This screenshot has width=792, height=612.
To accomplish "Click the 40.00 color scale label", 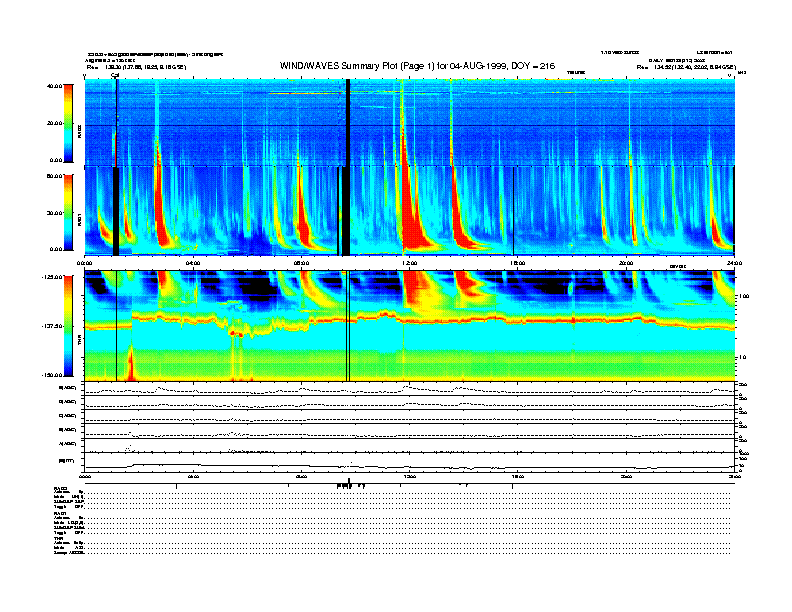I will pyautogui.click(x=55, y=86).
